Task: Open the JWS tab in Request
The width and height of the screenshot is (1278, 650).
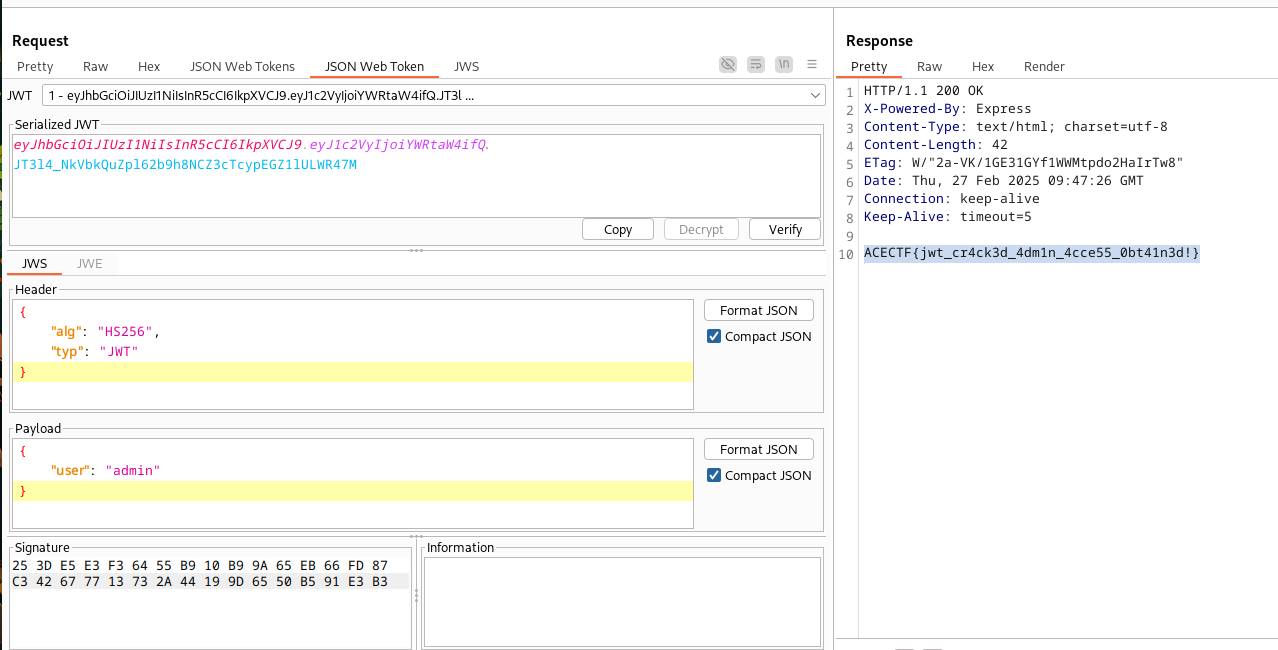Action: pyautogui.click(x=467, y=67)
